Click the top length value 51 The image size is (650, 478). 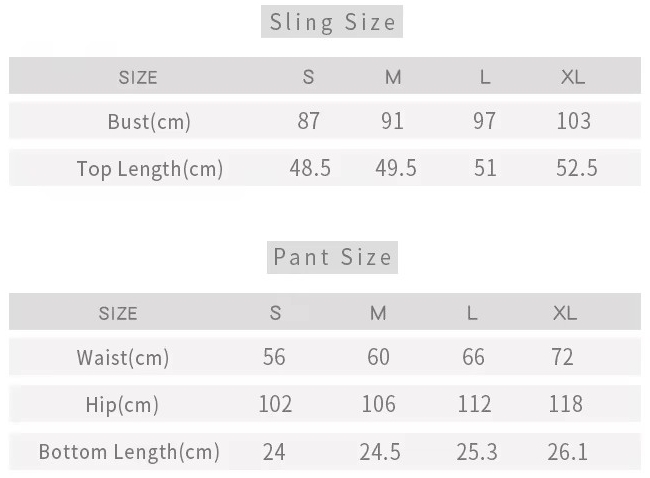coord(485,168)
